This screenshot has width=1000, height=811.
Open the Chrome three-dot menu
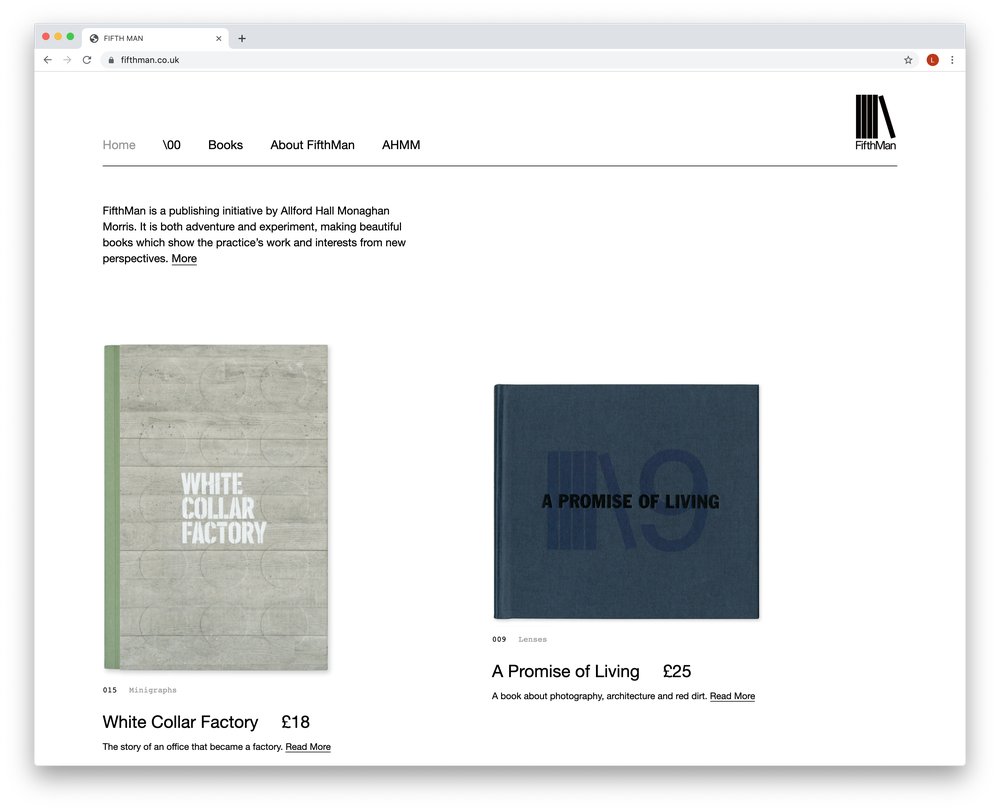[952, 60]
